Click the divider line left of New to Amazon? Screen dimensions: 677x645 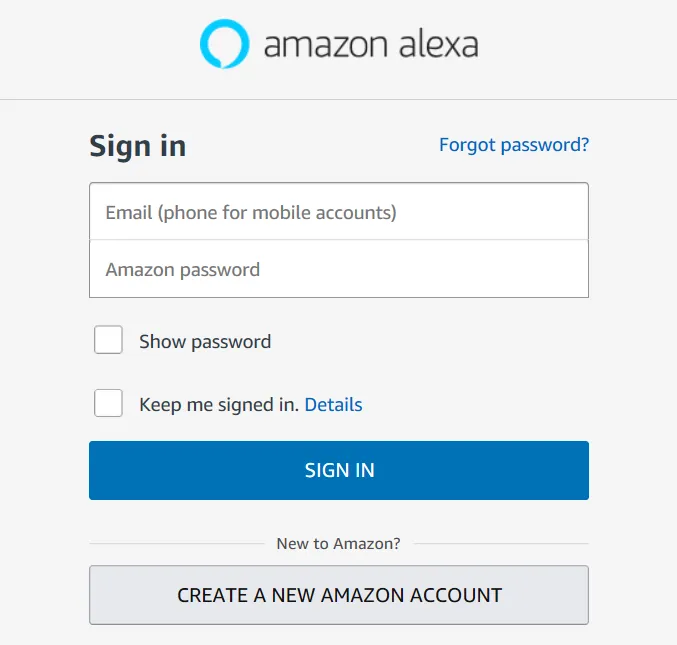tap(177, 543)
